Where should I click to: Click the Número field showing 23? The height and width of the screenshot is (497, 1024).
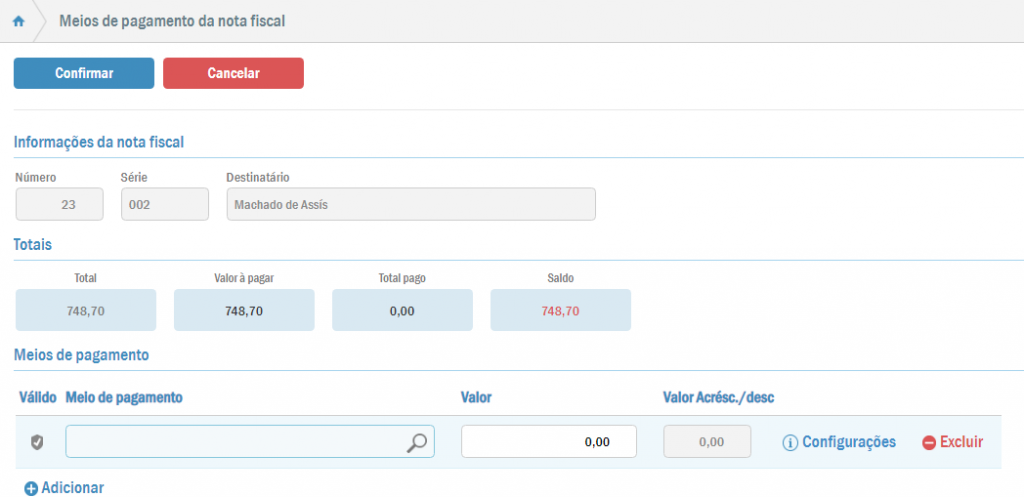(59, 204)
